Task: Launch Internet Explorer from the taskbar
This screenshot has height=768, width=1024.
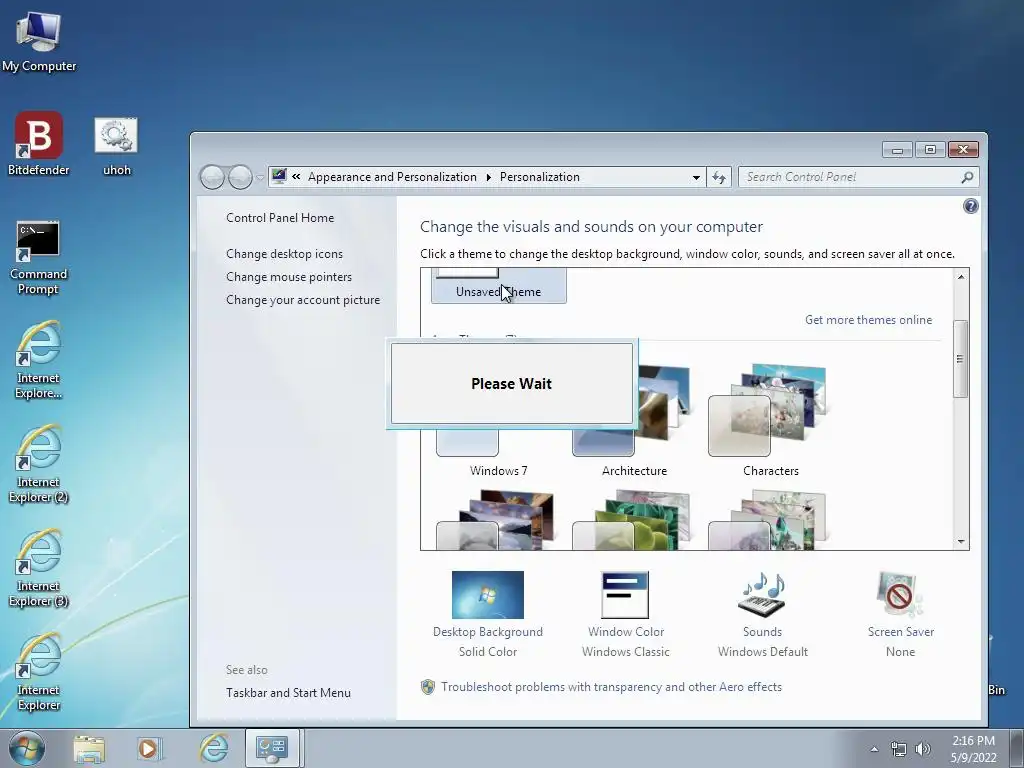Action: tap(214, 748)
